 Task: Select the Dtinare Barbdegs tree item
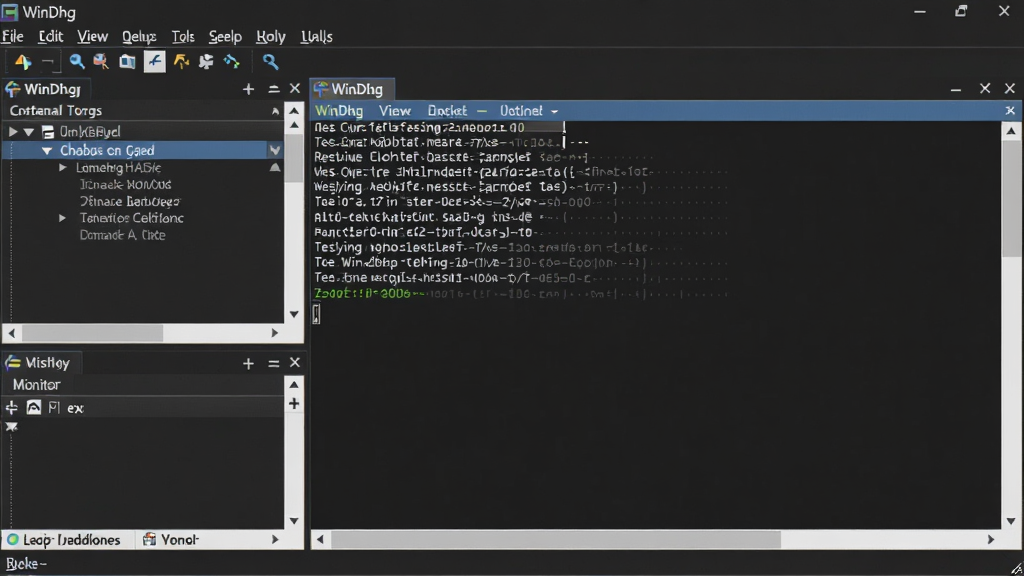click(x=130, y=202)
